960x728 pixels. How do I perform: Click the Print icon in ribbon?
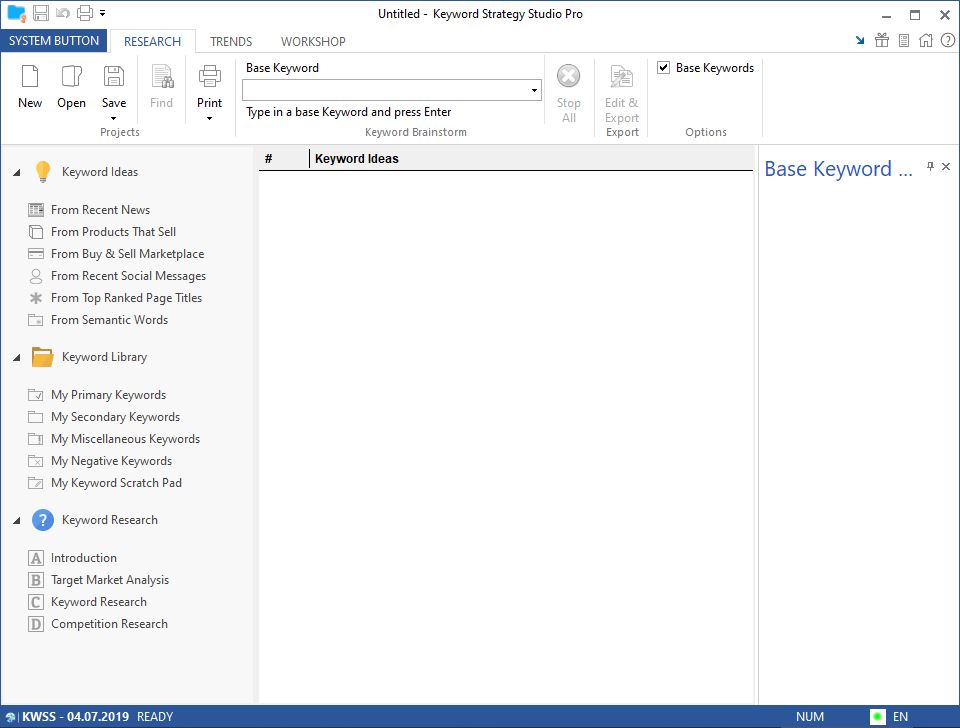[209, 77]
